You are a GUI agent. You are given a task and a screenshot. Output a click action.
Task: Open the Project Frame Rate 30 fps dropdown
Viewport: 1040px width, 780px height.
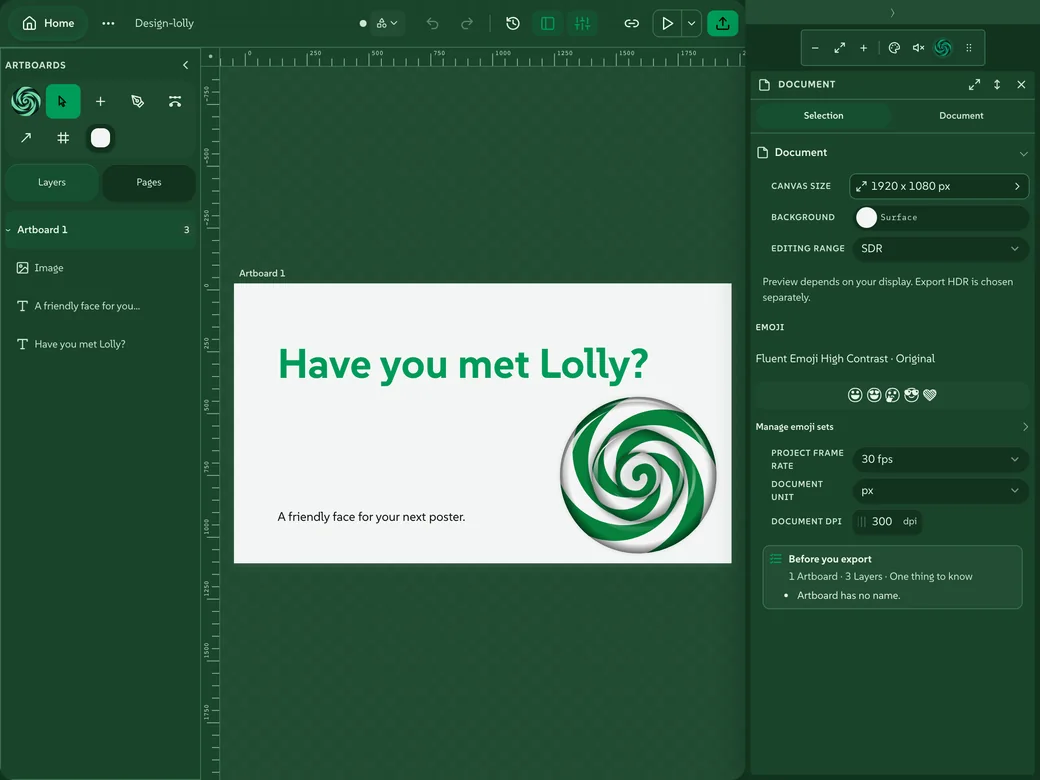940,459
